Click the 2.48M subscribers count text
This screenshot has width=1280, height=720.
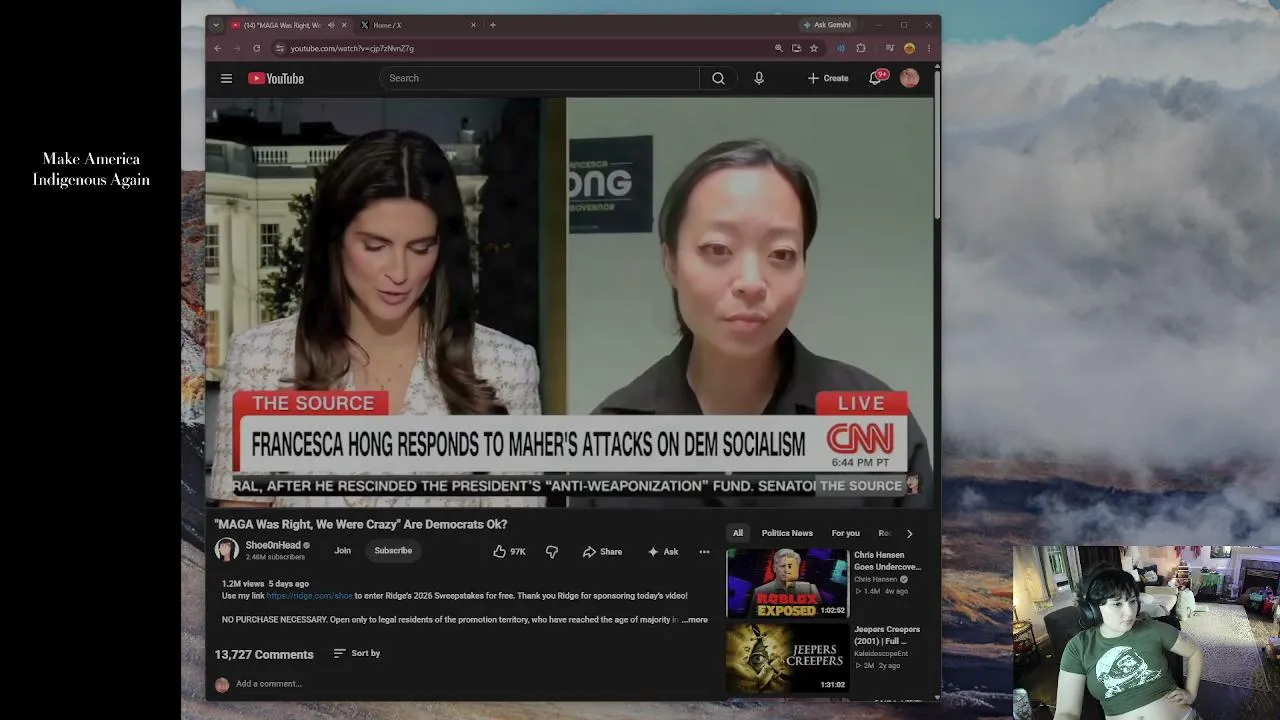275,557
